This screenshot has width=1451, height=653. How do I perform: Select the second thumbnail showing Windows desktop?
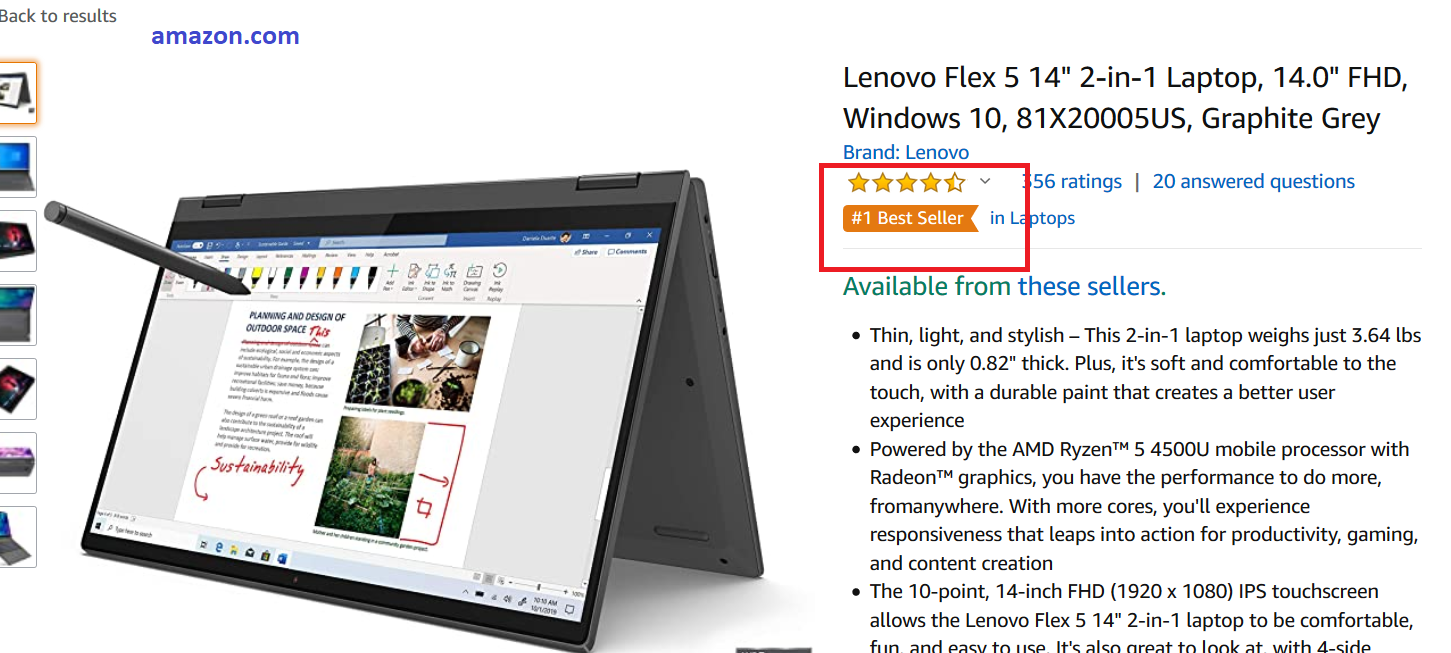[x=17, y=167]
